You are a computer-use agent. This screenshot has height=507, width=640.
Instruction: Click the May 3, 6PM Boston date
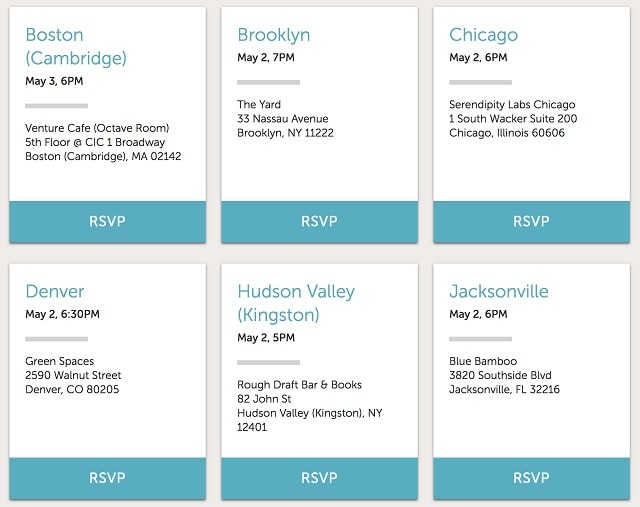54,81
